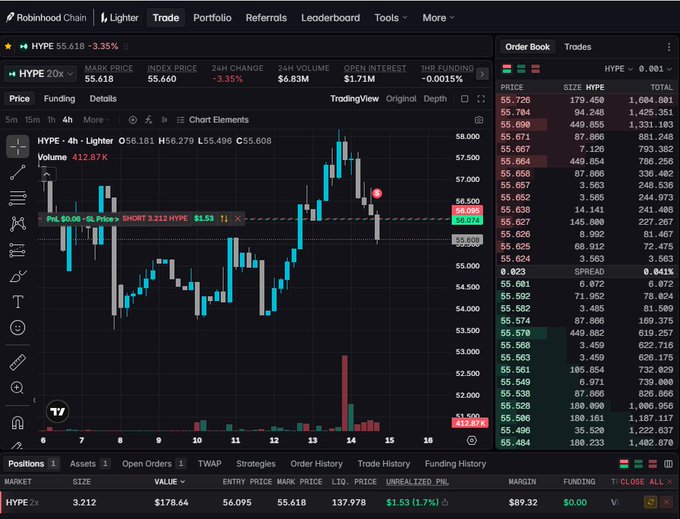Show only asks in order book
Image resolution: width=680 pixels, height=519 pixels.
coord(536,69)
